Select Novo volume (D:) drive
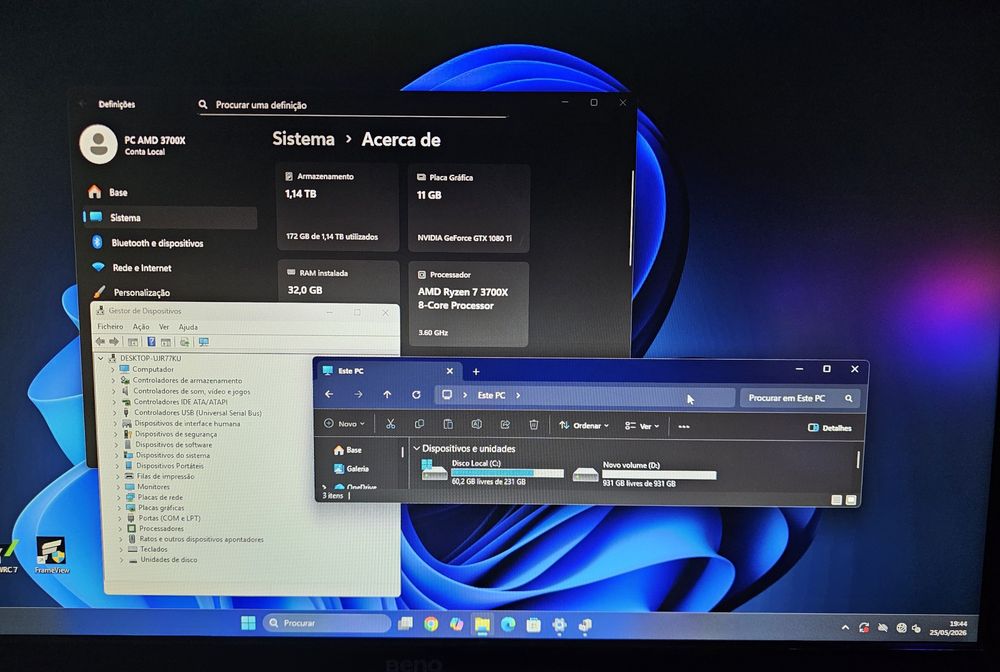The width and height of the screenshot is (1000, 672). 644,474
